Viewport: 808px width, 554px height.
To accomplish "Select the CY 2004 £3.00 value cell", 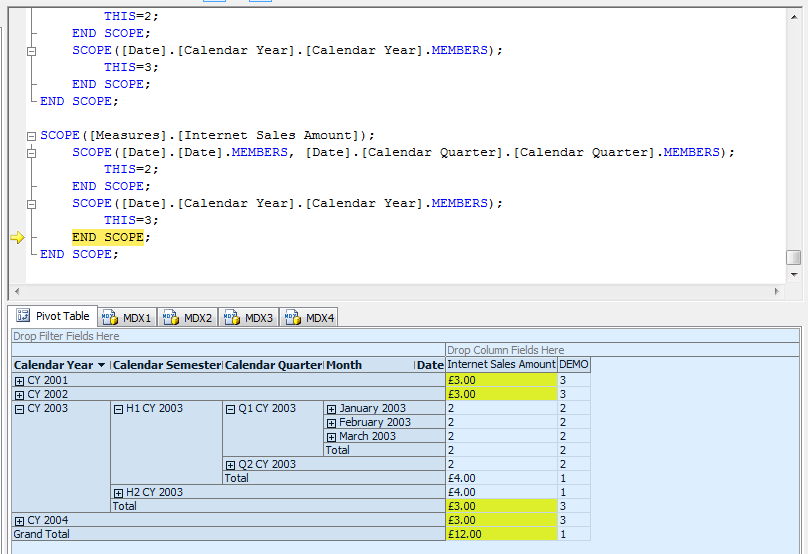I will point(501,520).
